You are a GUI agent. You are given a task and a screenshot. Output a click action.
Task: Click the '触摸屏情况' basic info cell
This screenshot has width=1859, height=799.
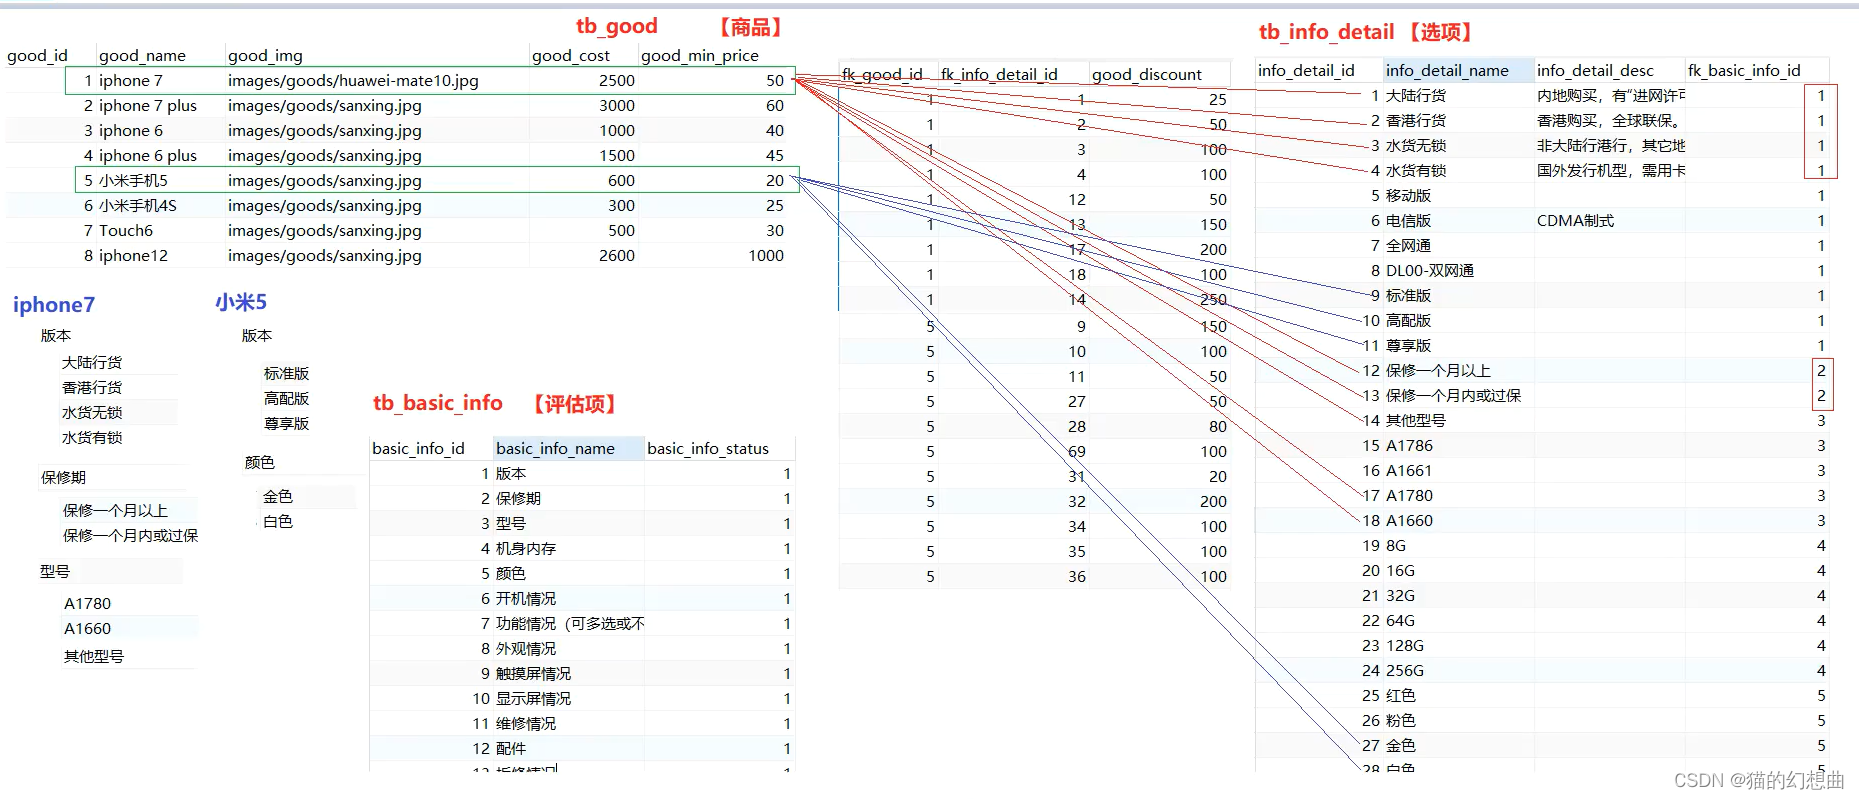[x=533, y=674]
